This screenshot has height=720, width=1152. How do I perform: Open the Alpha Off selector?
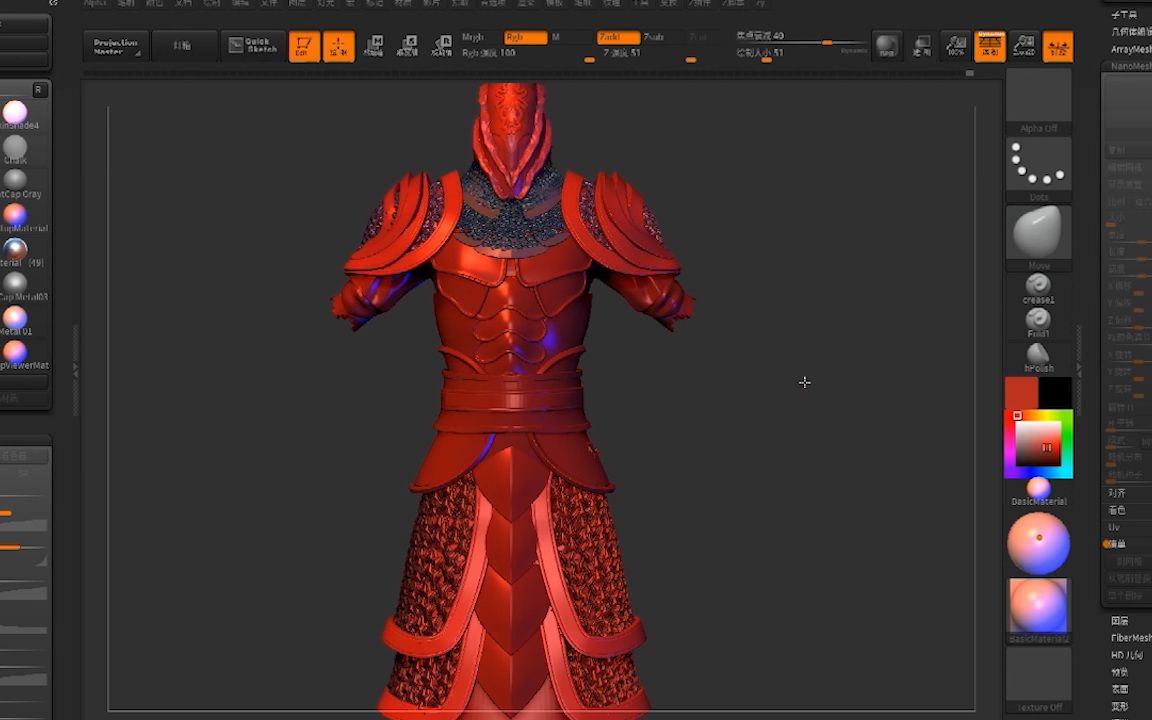[x=1038, y=100]
